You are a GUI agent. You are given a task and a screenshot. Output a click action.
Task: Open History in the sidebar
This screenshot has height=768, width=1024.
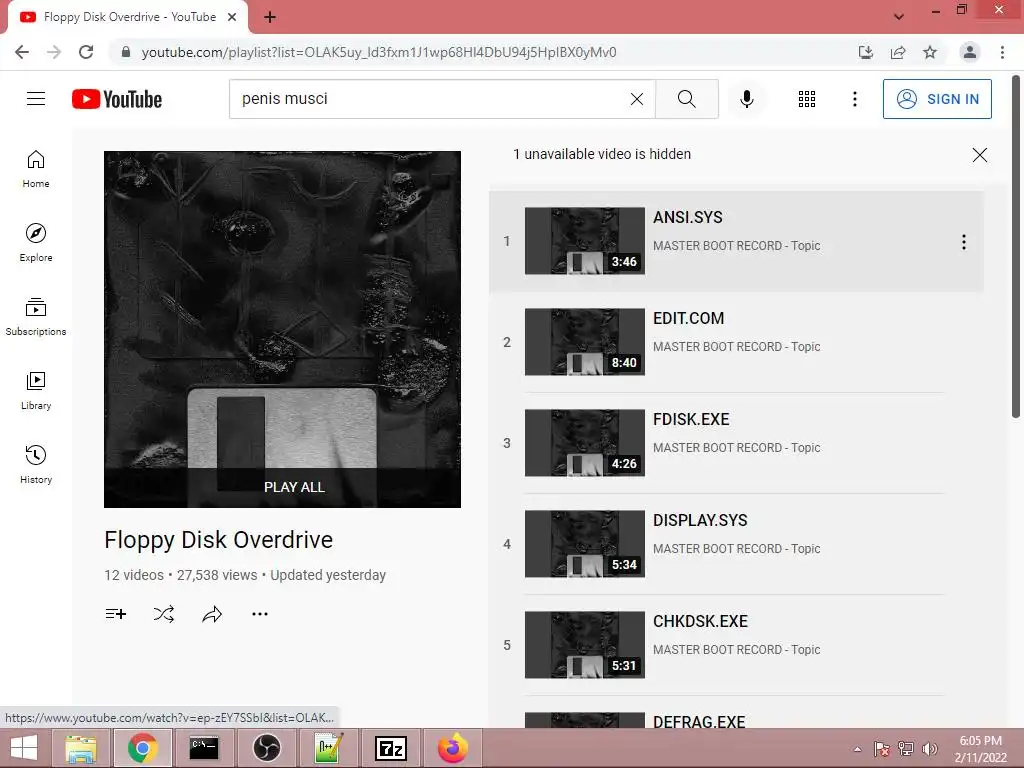[36, 464]
